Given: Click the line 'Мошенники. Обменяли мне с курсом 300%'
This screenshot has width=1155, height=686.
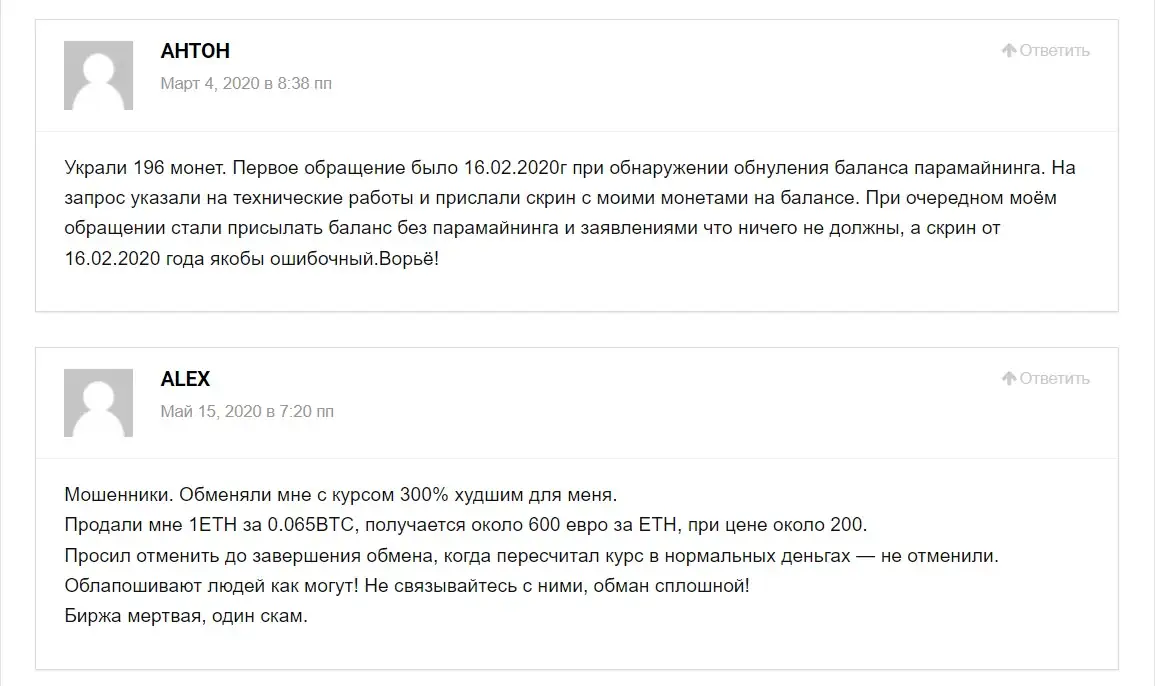Looking at the screenshot, I should coord(340,494).
